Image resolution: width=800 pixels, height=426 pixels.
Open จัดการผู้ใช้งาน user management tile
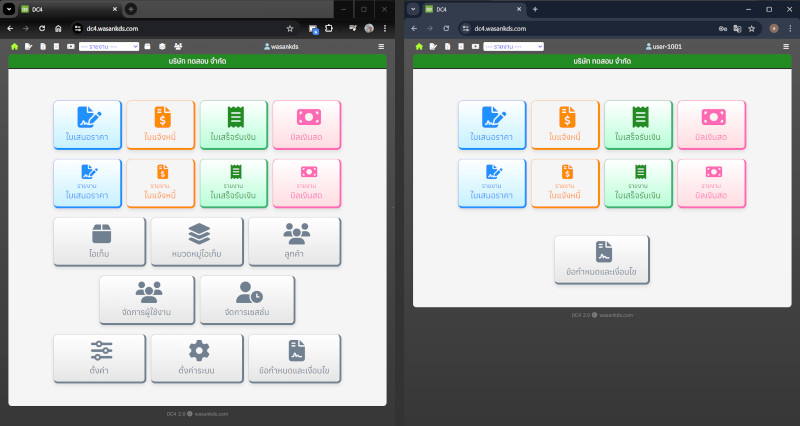click(x=148, y=300)
